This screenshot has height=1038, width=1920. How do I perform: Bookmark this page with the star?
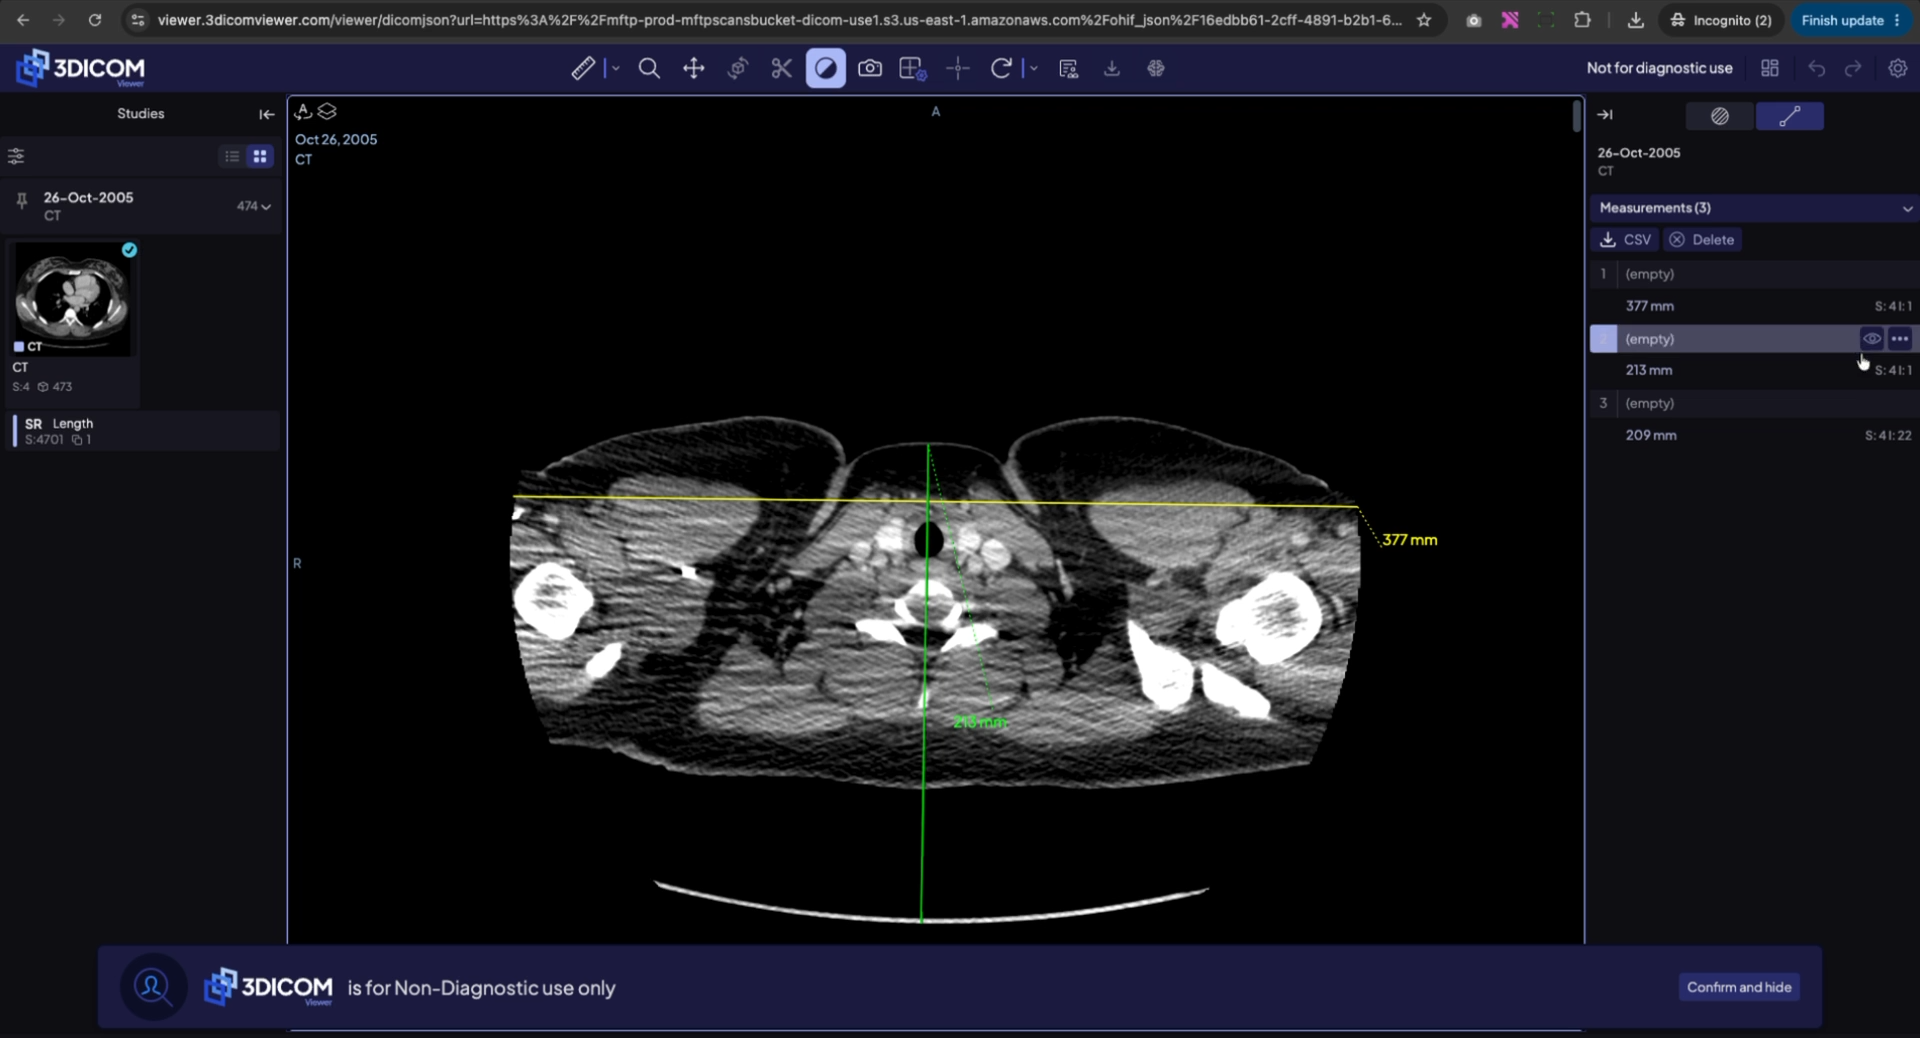[x=1424, y=20]
